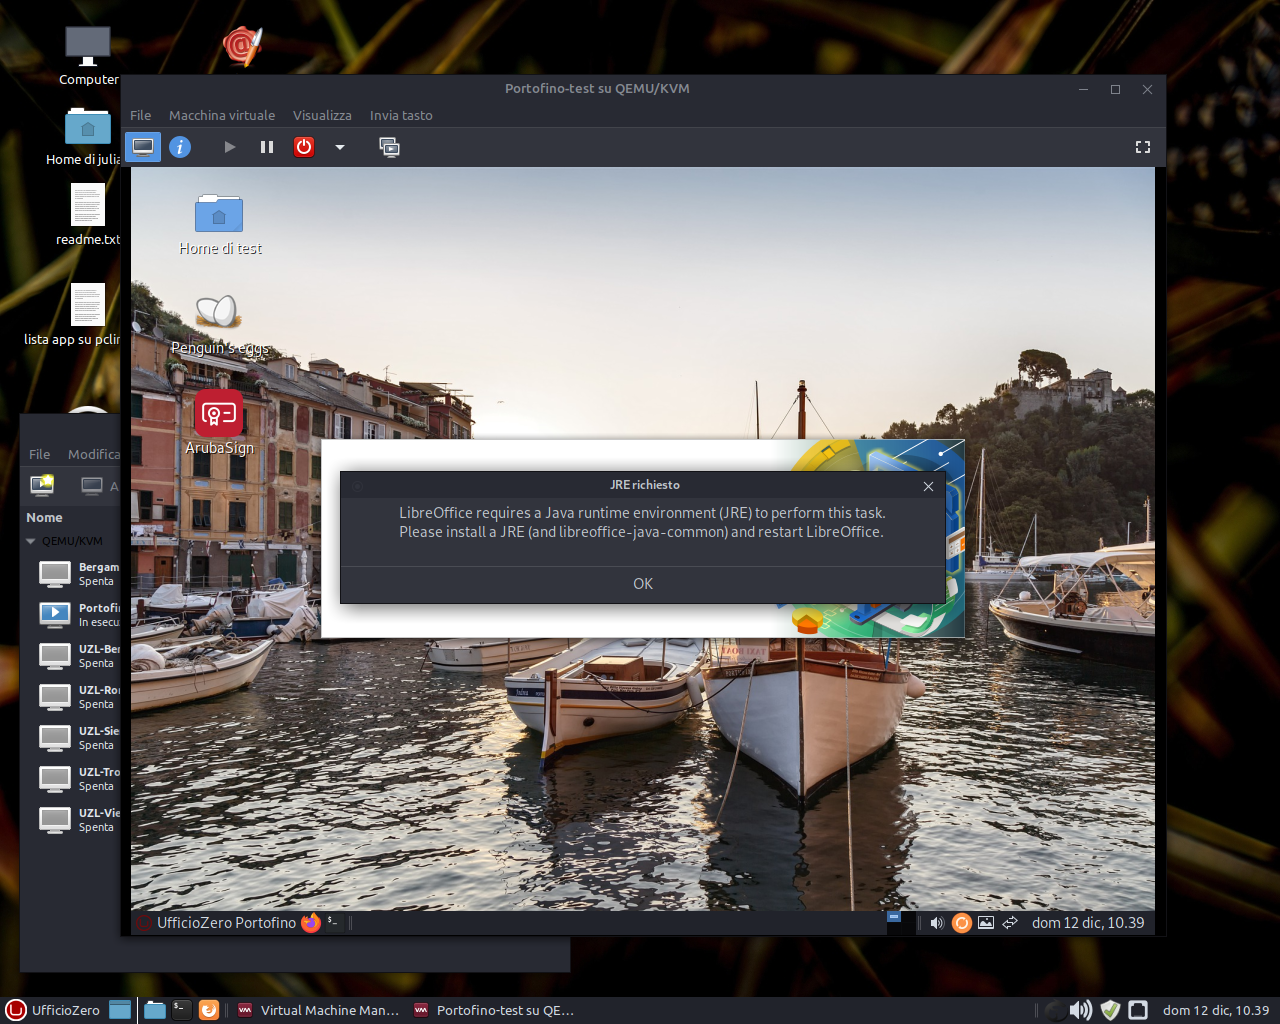The width and height of the screenshot is (1280, 1024).
Task: Open the Visualizza menu
Action: pyautogui.click(x=322, y=115)
